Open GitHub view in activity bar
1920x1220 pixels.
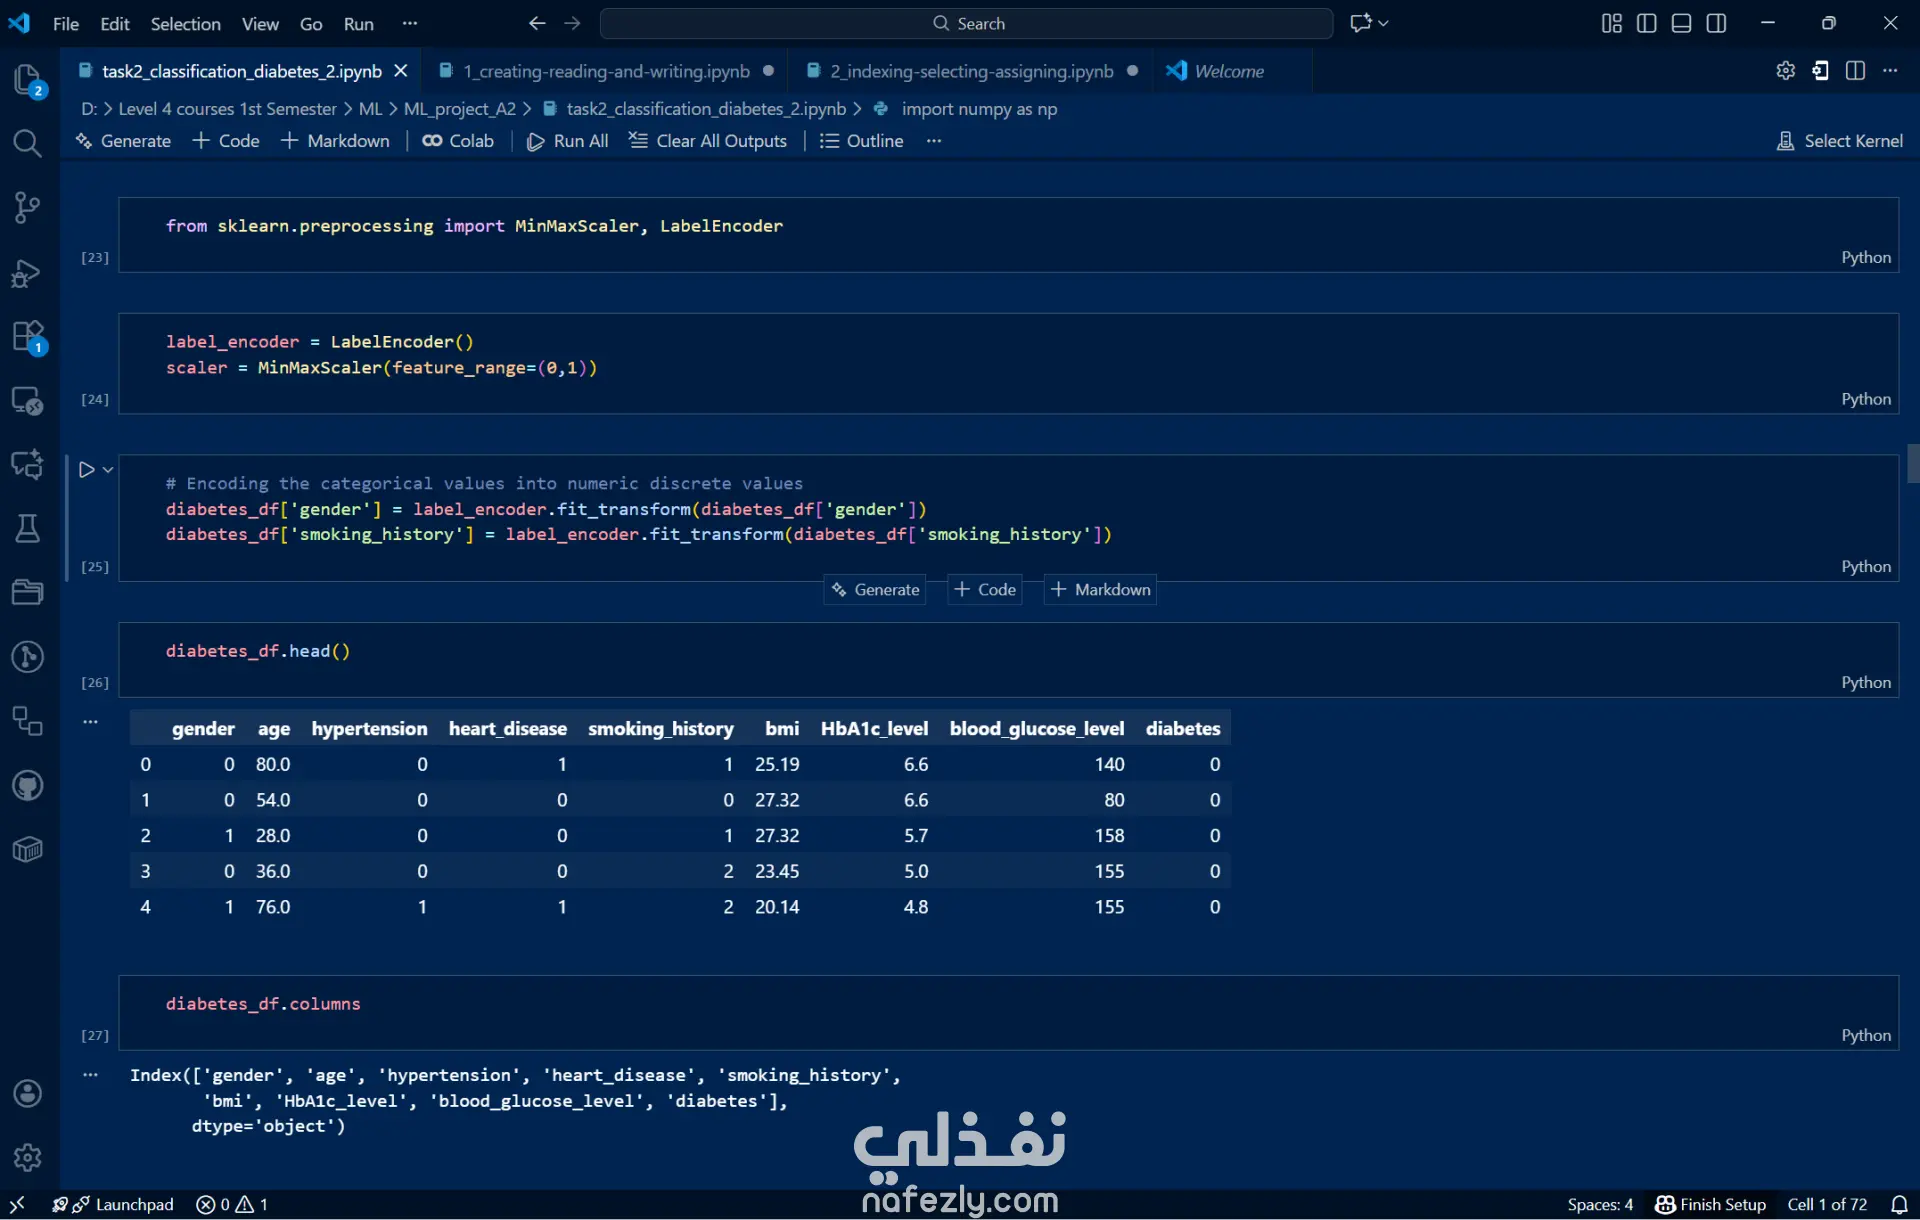tap(27, 785)
